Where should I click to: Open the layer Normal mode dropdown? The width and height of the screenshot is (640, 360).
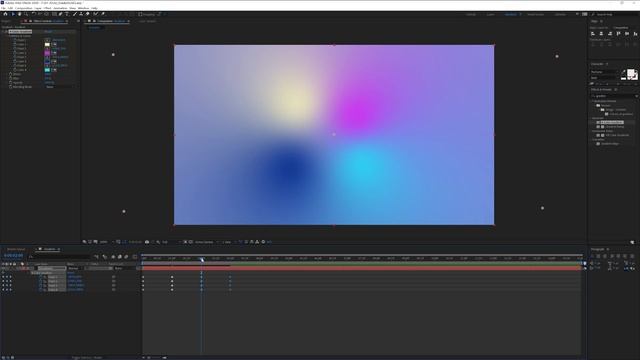[x=76, y=268]
